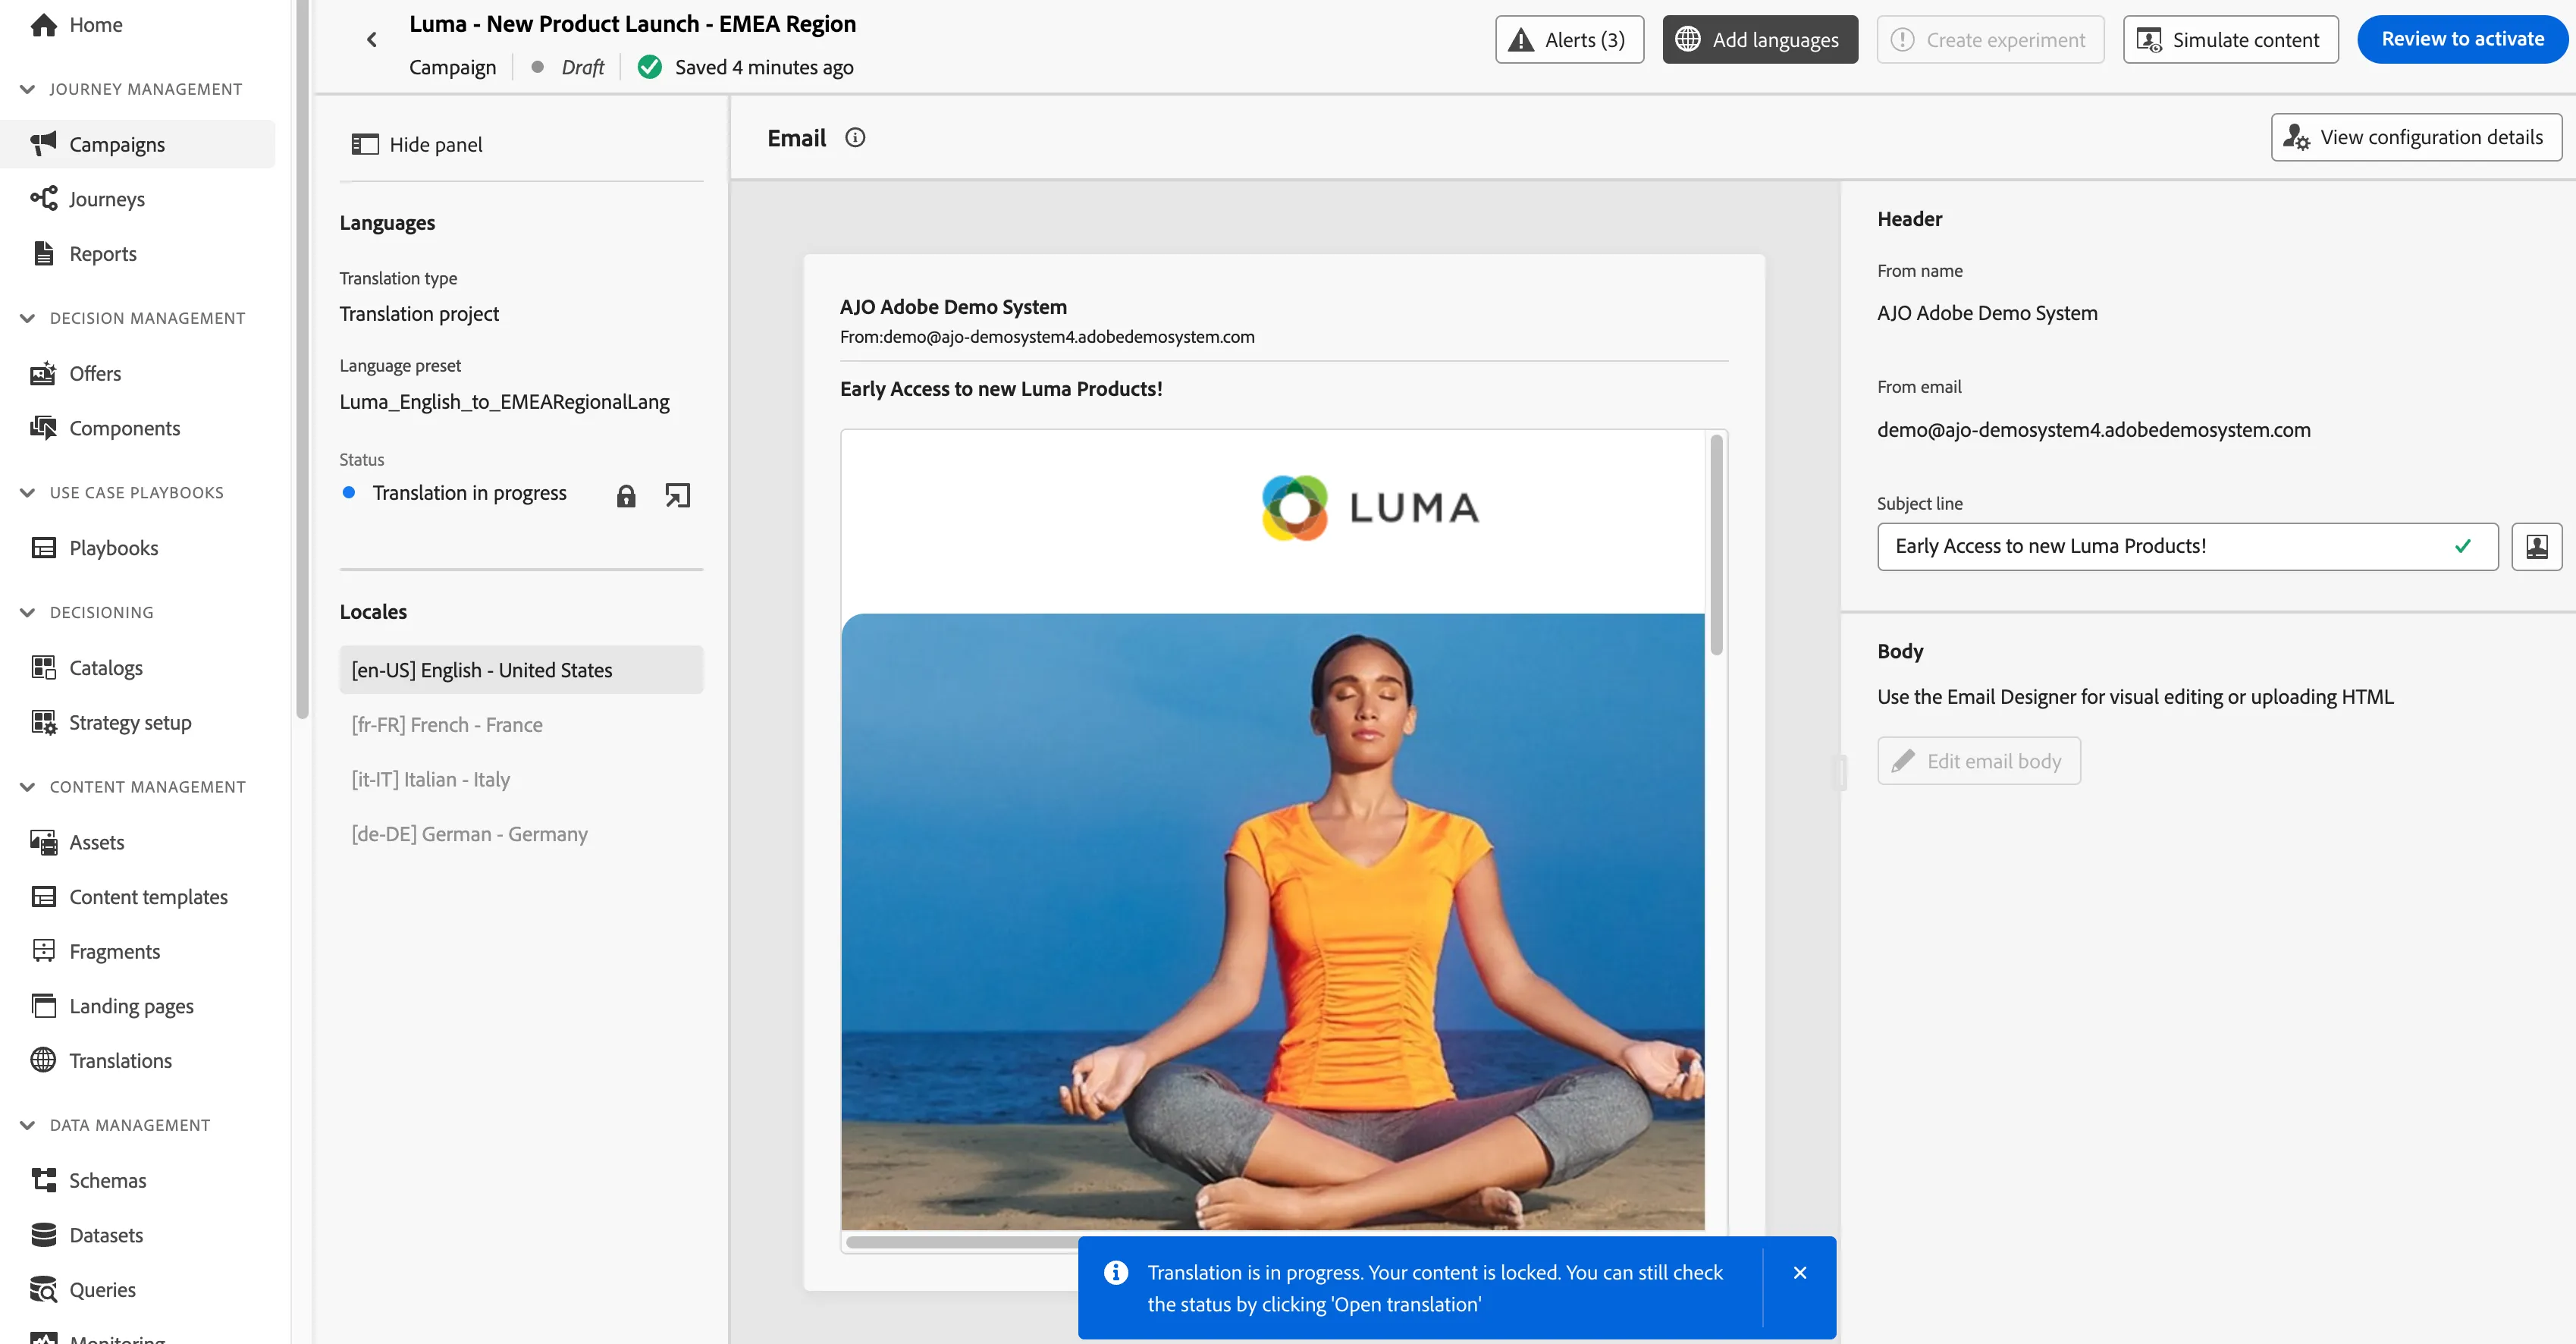
Task: Select the it-IT Italian locale
Action: 521,780
